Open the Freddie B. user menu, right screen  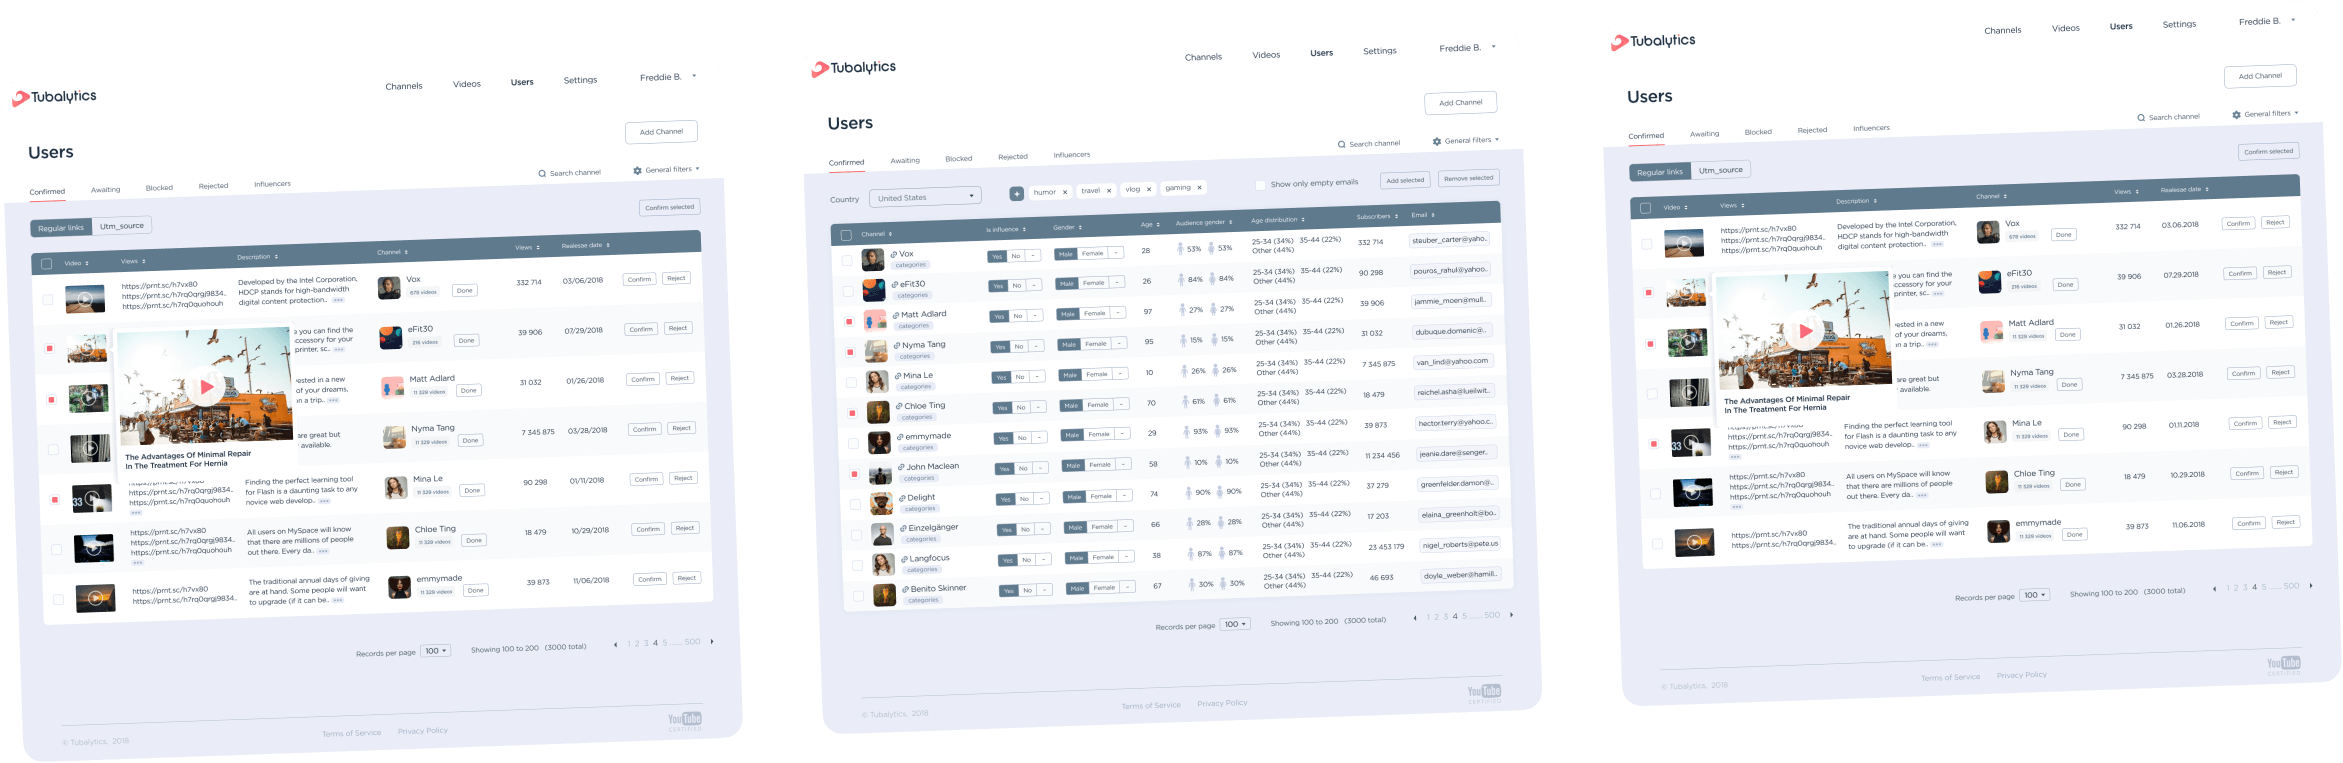click(x=2267, y=21)
